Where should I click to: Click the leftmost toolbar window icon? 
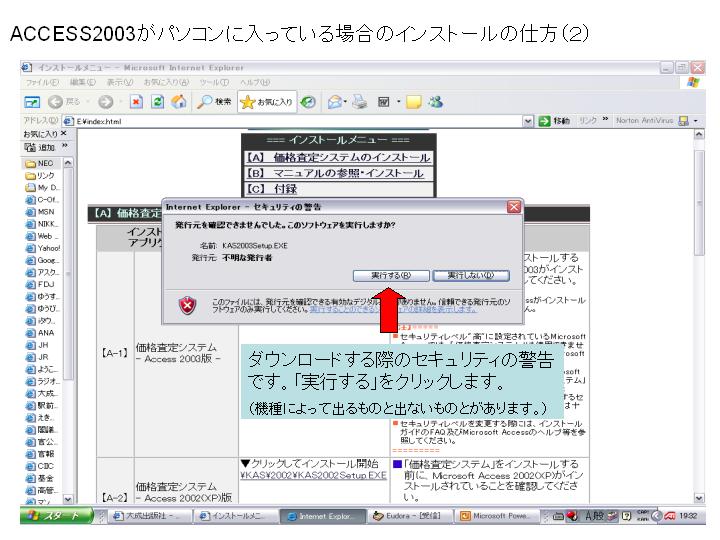pyautogui.click(x=32, y=102)
